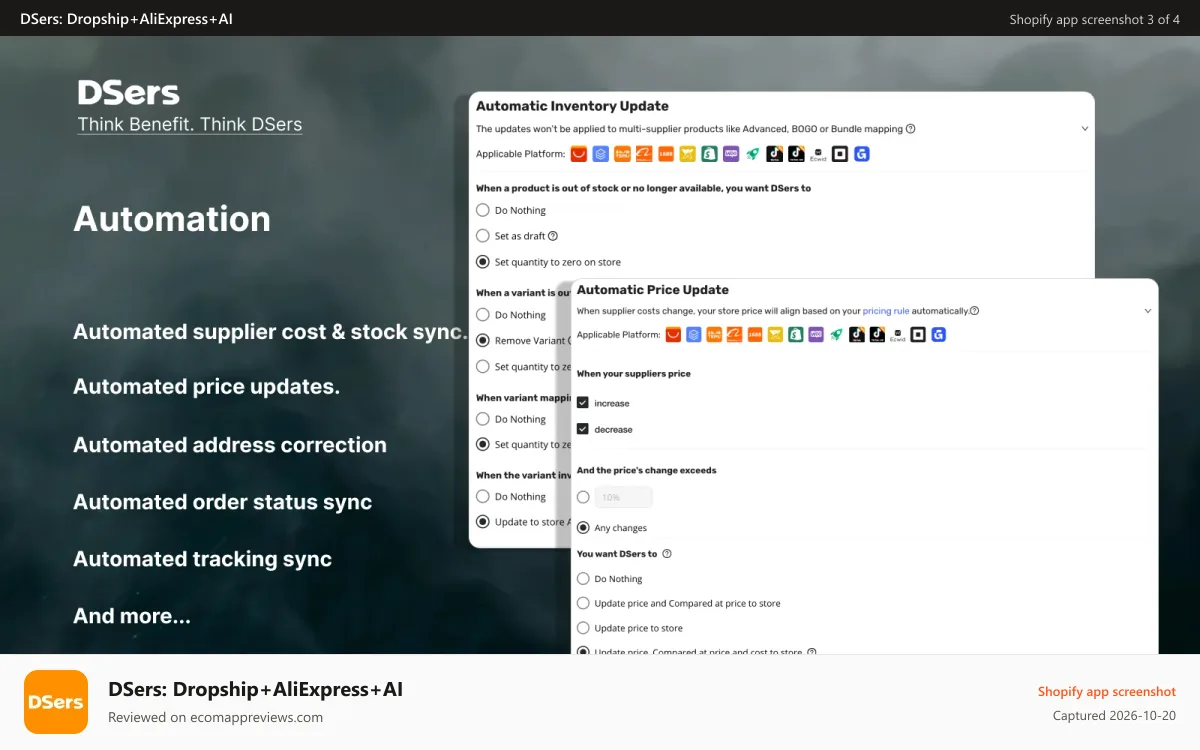Click the help icon after Bundle mapping text
Image resolution: width=1200 pixels, height=750 pixels.
click(x=911, y=129)
